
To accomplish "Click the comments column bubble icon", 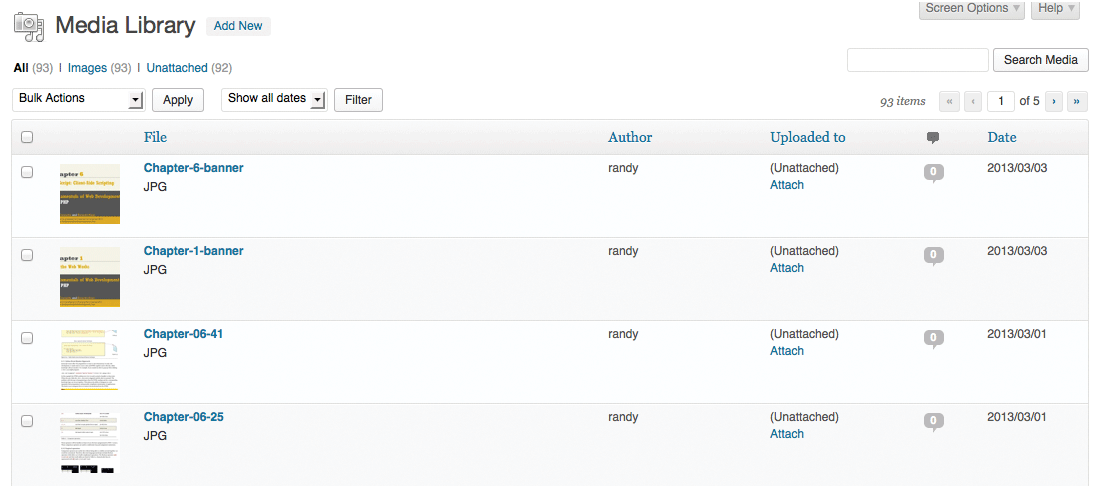I will pos(933,138).
